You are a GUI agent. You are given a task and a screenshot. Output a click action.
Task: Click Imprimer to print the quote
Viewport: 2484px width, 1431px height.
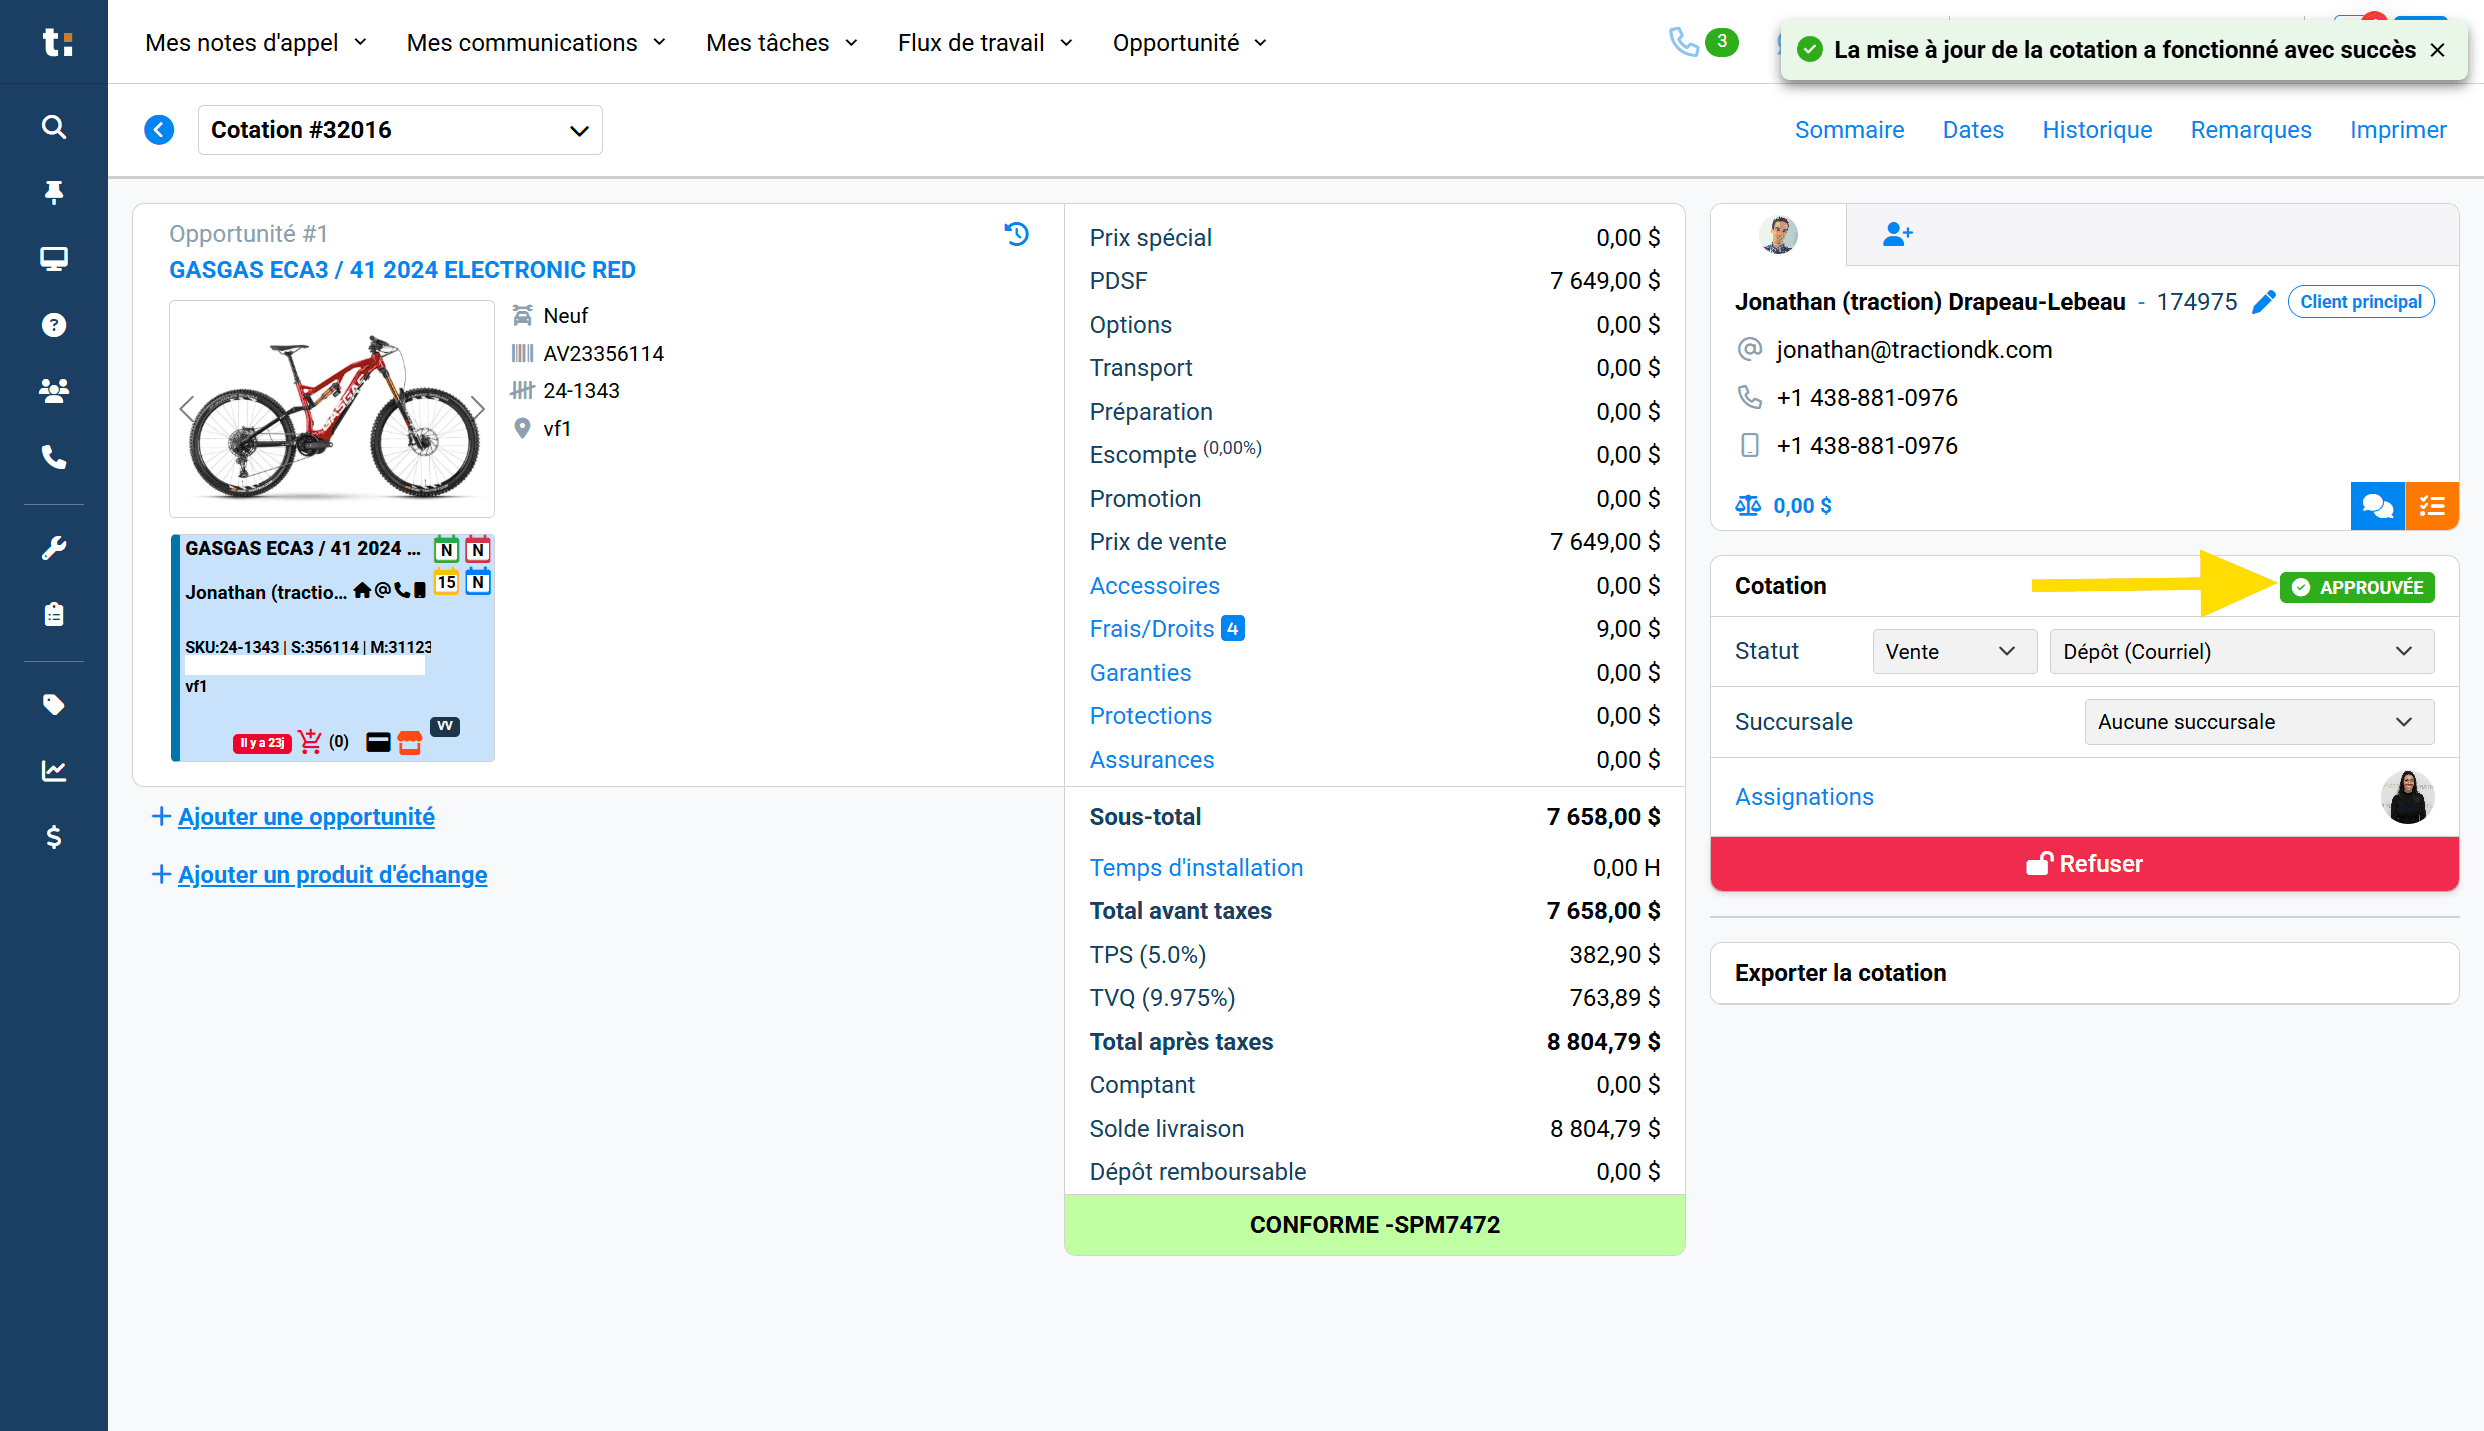[2398, 130]
